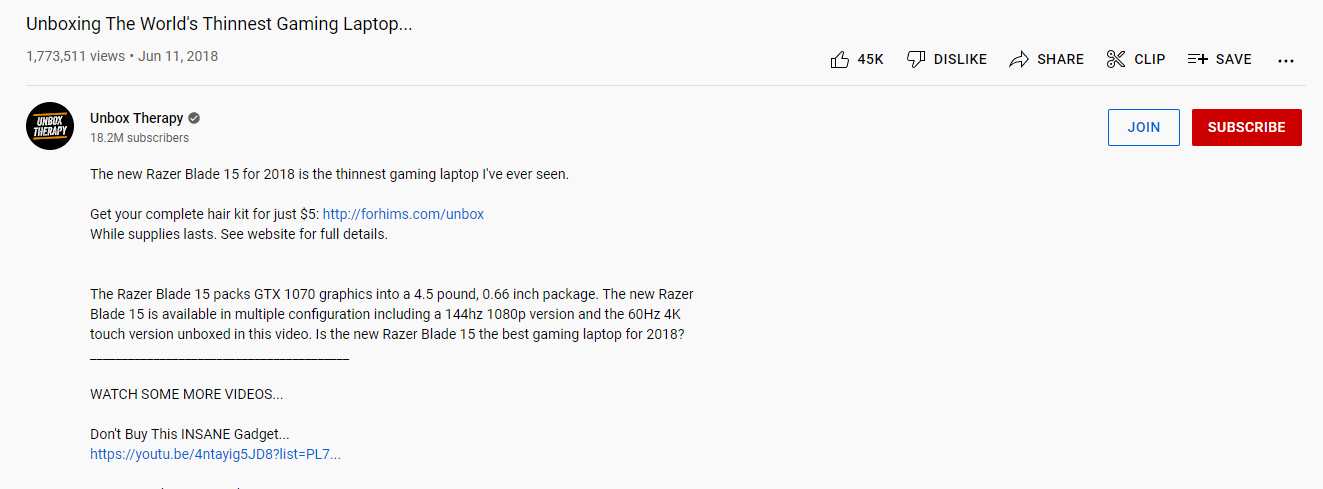
Task: Open the forhims.com/unbox link
Action: pos(403,214)
